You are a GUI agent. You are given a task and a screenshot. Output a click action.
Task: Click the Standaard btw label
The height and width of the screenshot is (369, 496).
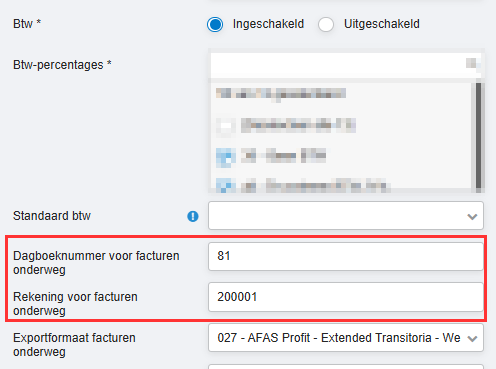pos(52,216)
